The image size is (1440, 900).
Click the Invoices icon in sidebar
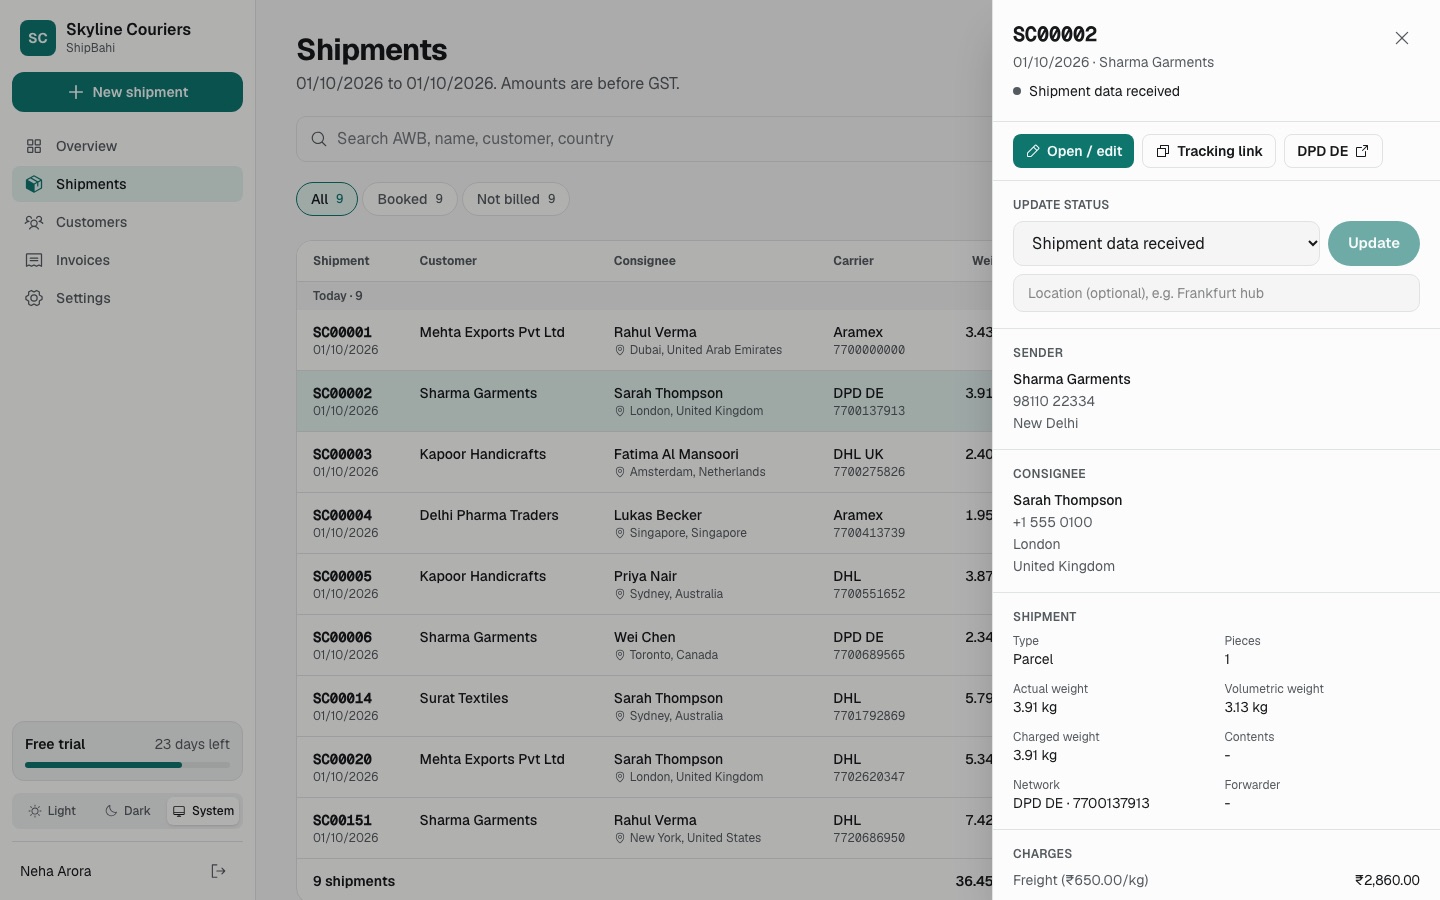coord(34,260)
